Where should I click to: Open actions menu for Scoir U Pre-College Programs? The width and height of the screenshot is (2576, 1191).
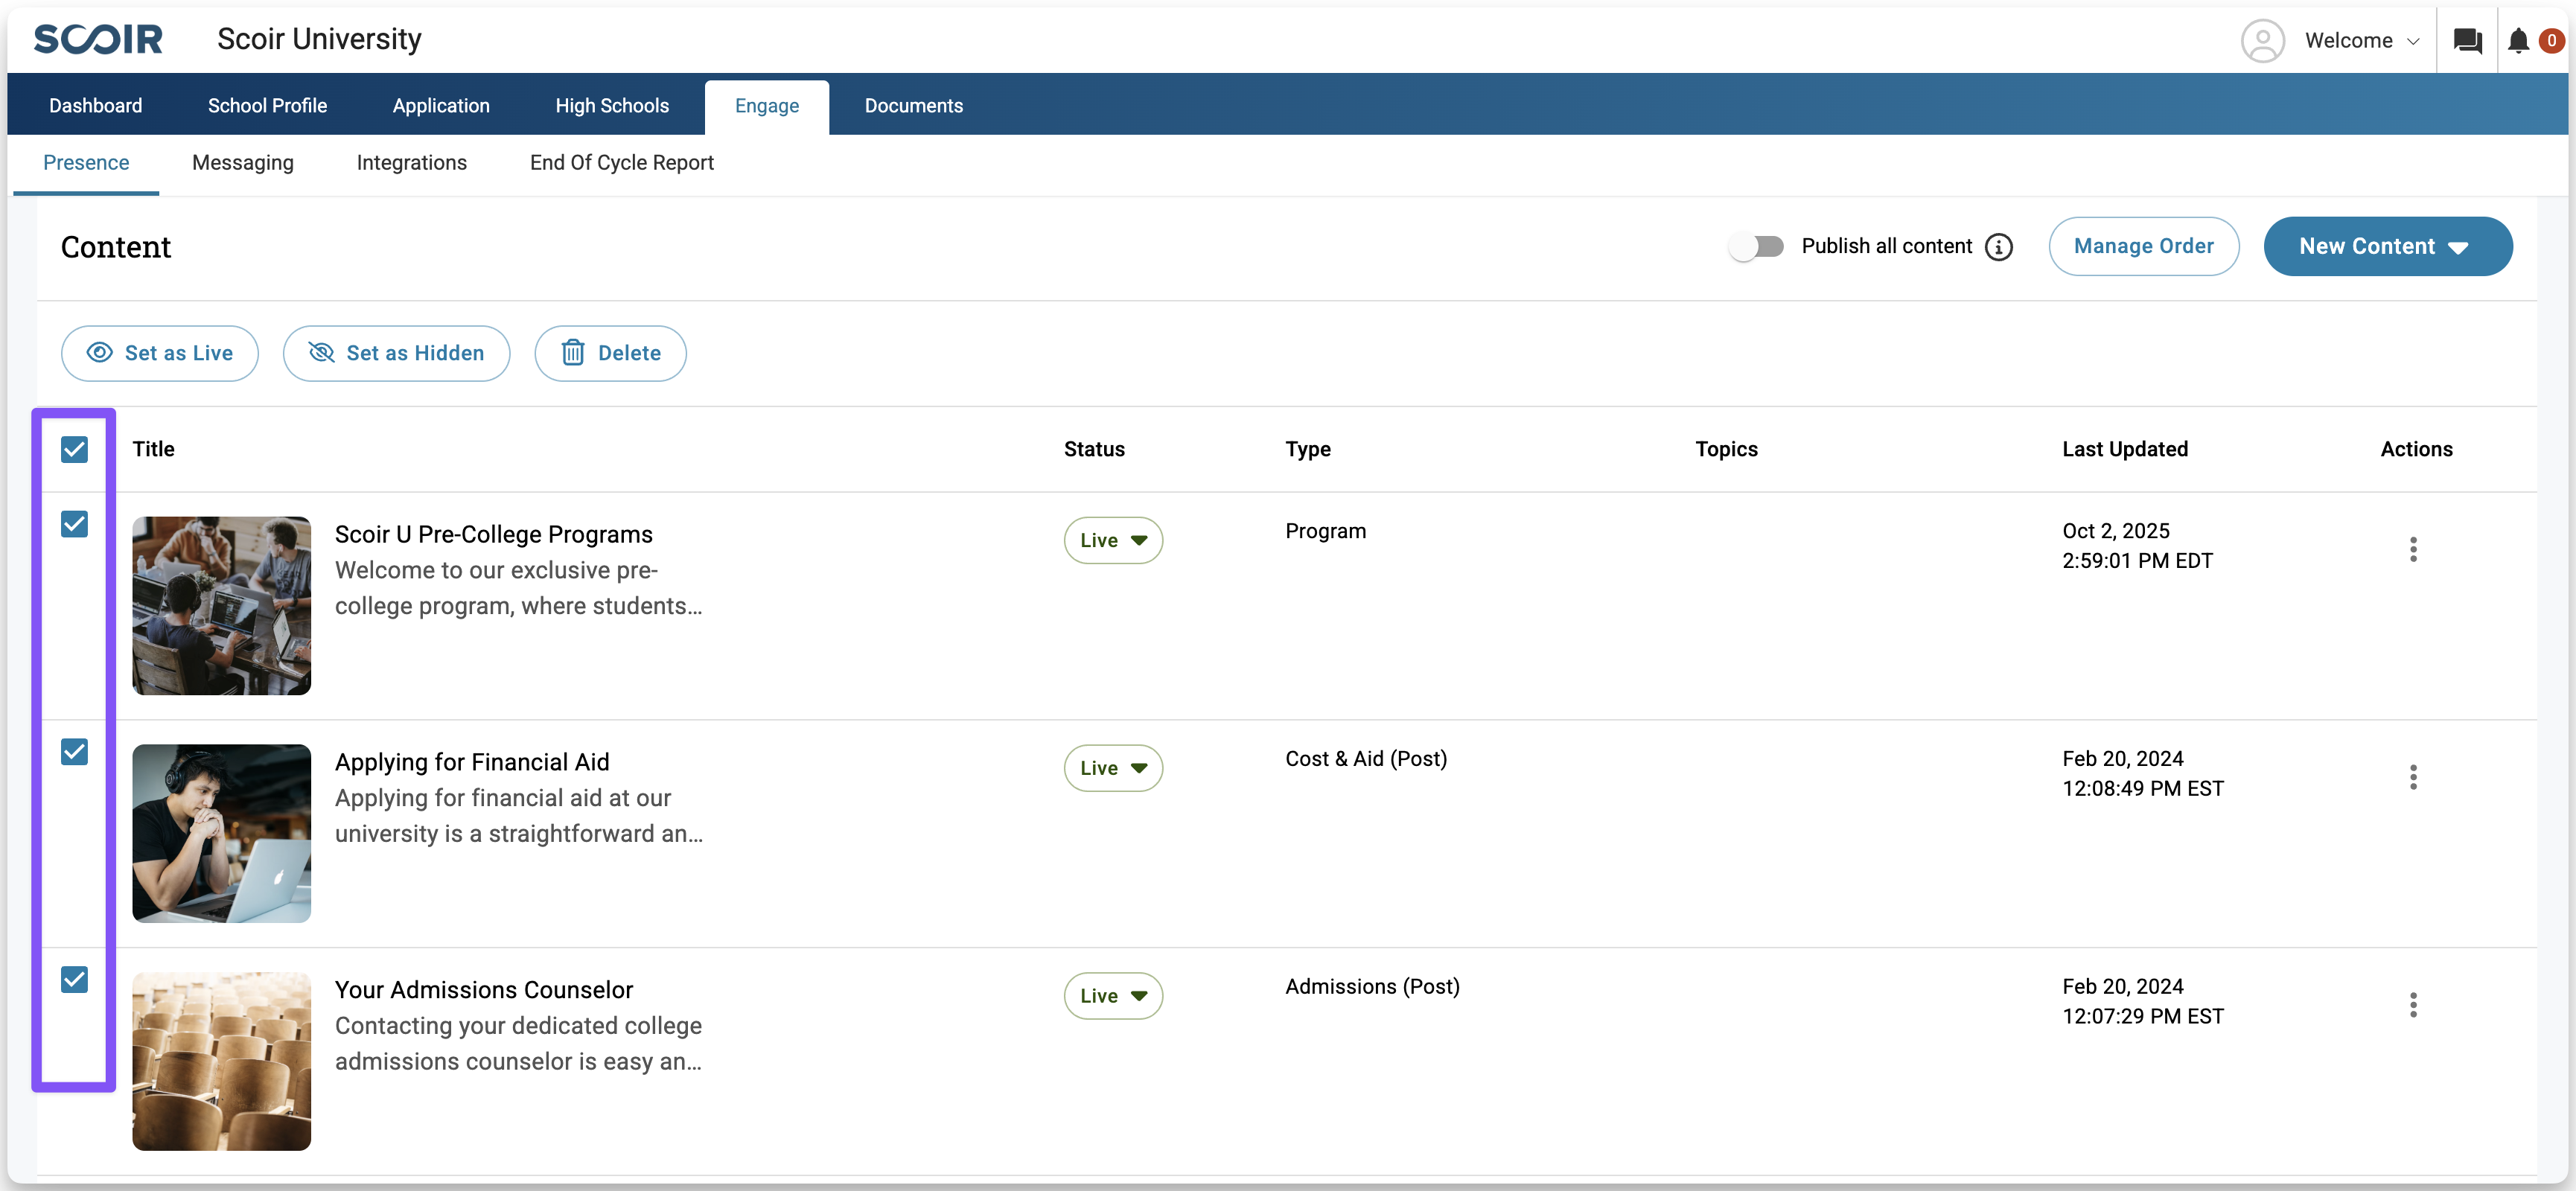click(x=2412, y=549)
